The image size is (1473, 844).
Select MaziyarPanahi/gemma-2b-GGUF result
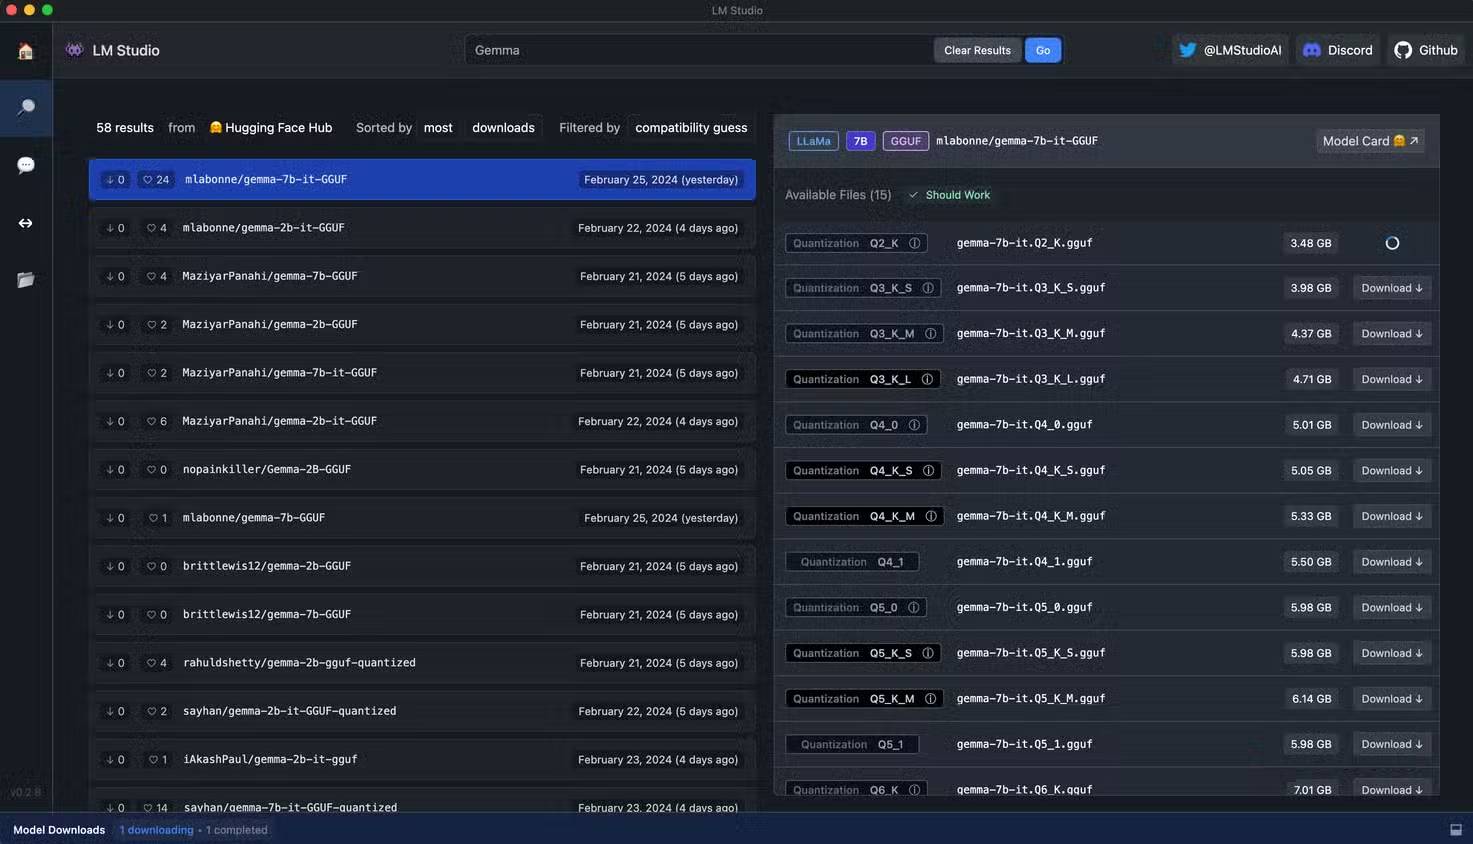coord(422,325)
